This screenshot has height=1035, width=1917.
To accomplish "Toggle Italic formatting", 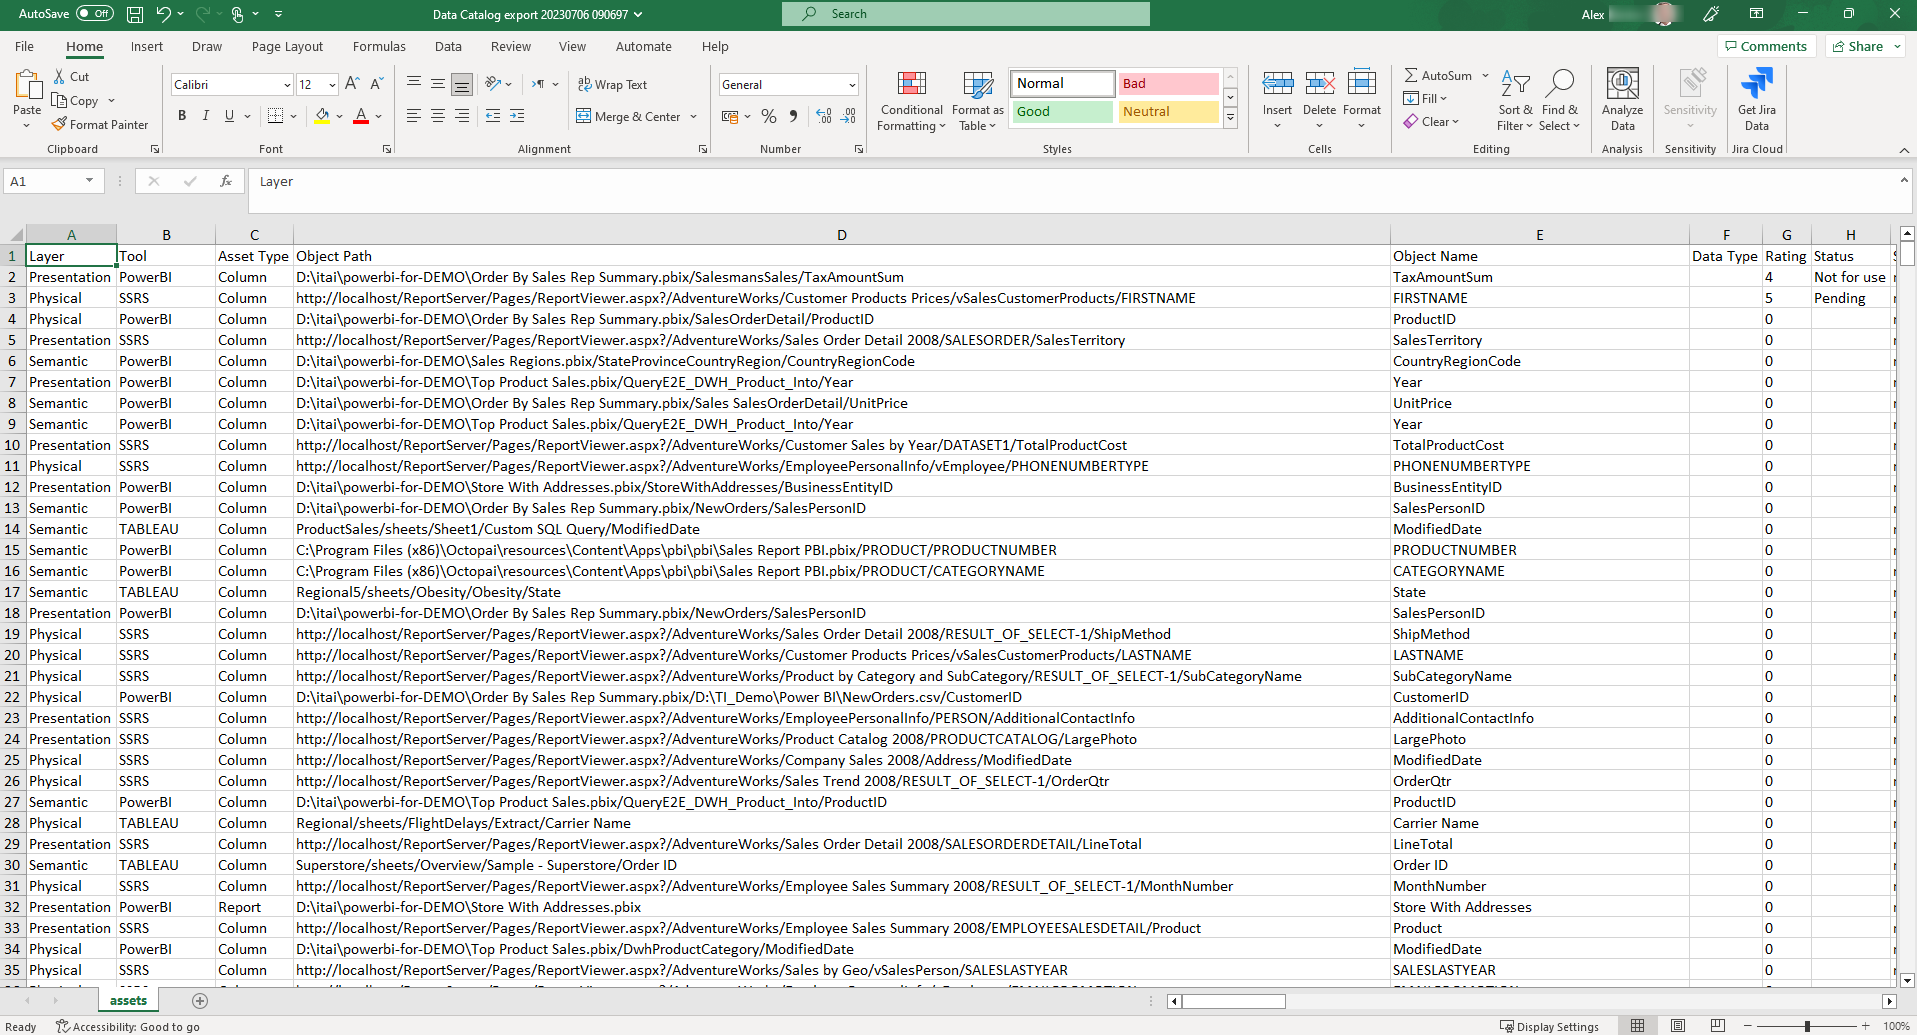I will (206, 116).
